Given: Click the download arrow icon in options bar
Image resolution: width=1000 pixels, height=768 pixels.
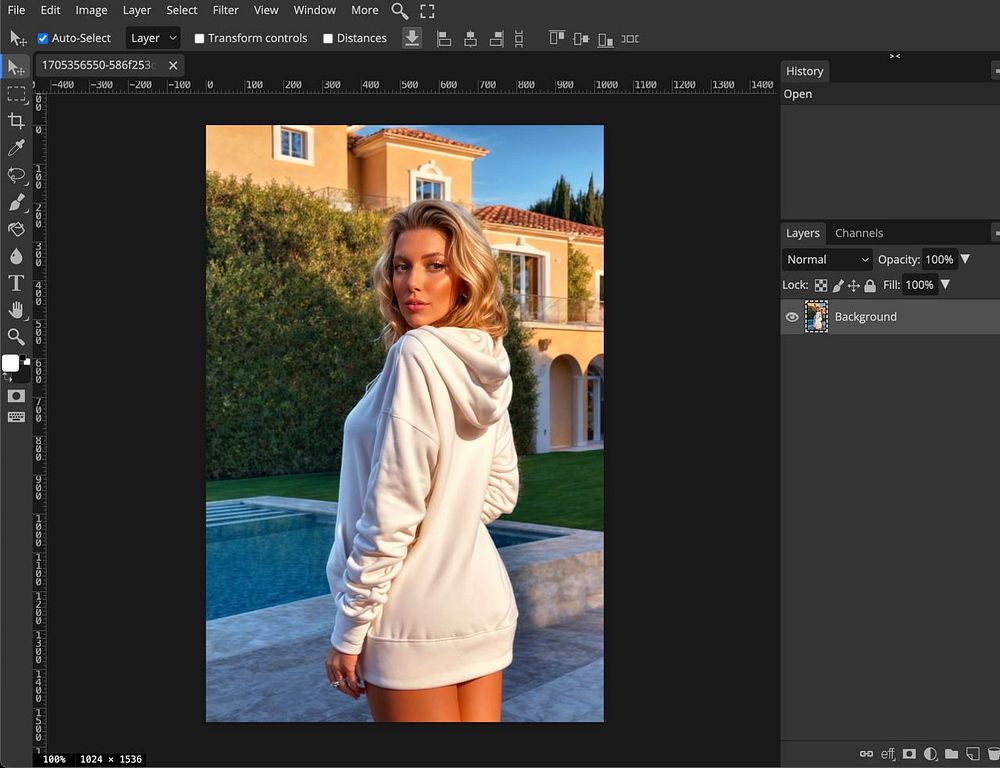Looking at the screenshot, I should 412,38.
